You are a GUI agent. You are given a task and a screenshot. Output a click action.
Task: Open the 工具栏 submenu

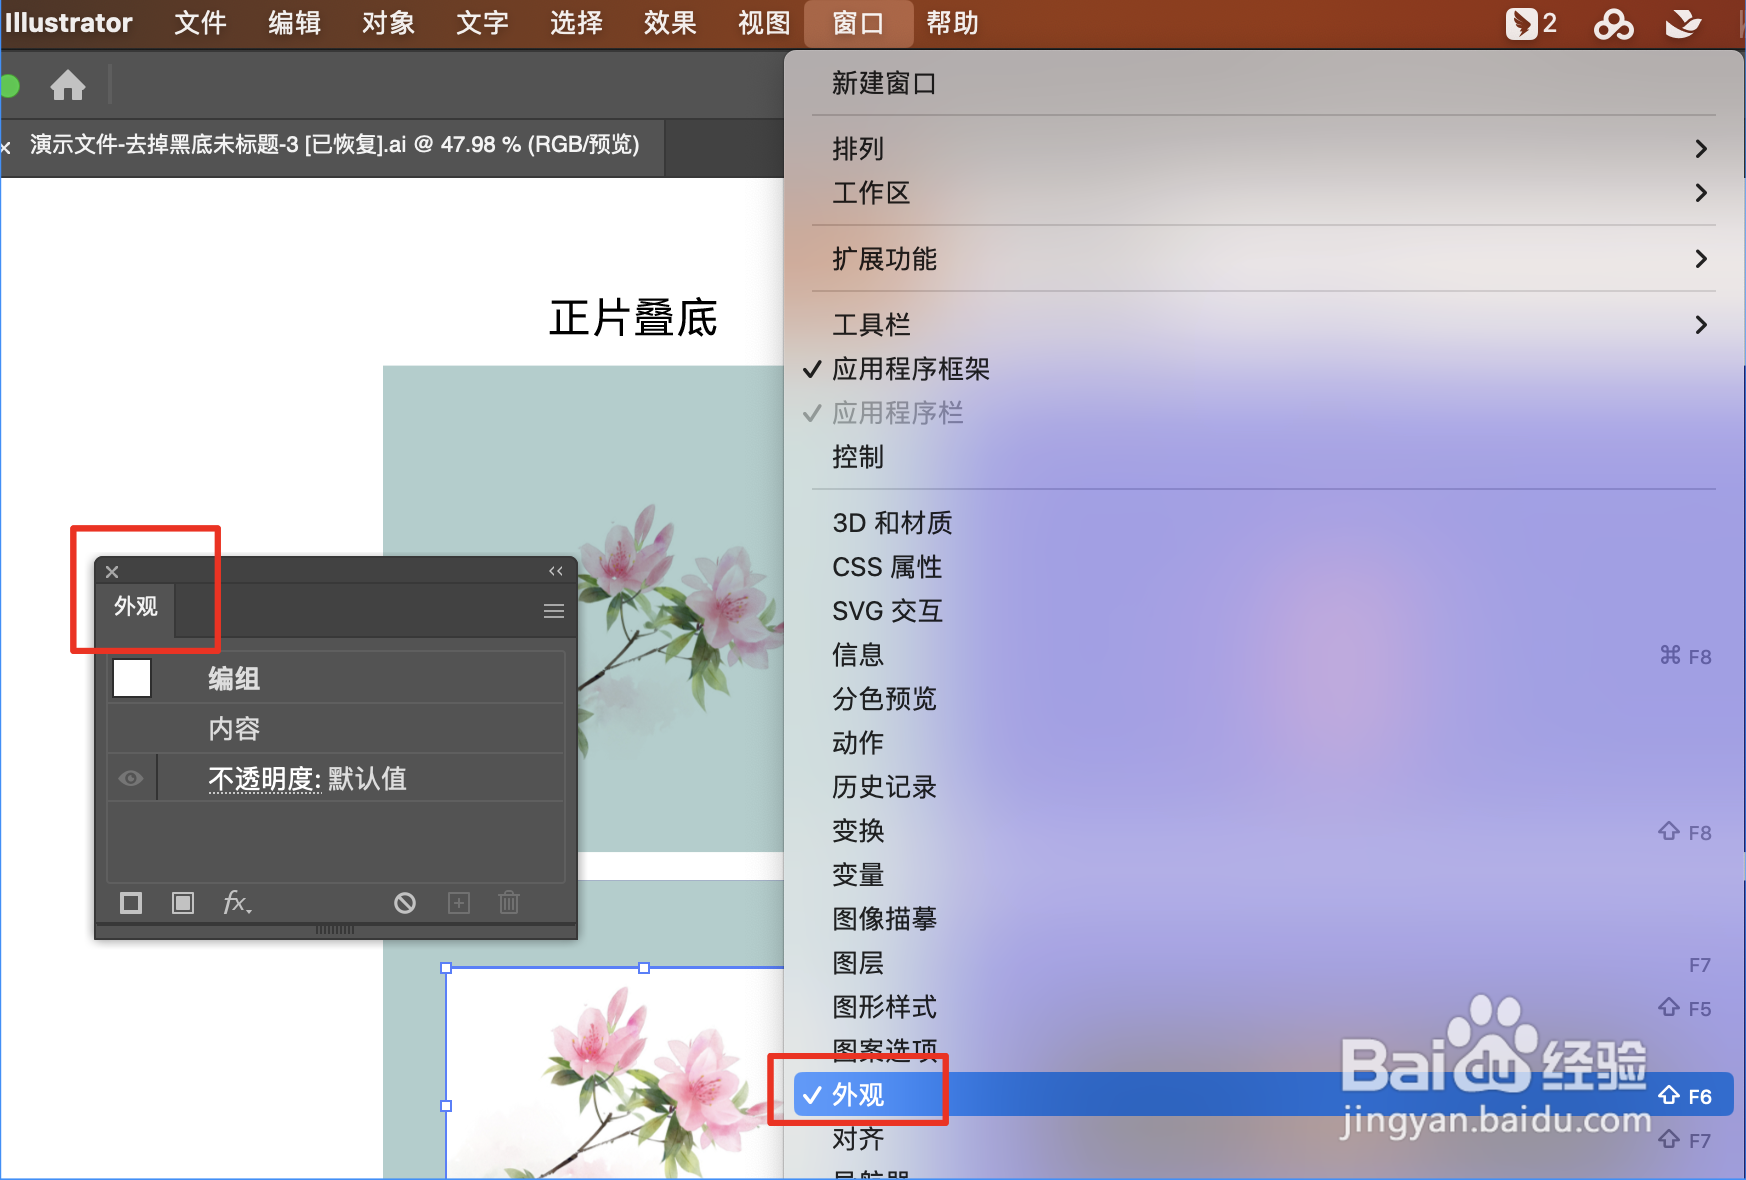[x=869, y=324]
